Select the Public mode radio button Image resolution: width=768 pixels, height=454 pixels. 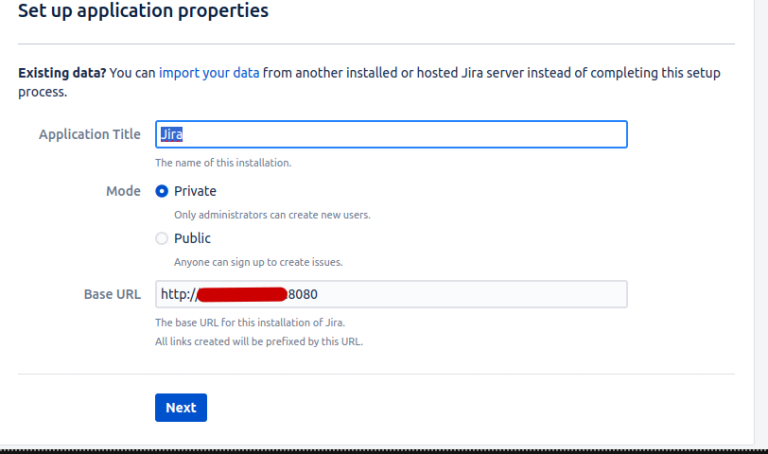162,239
